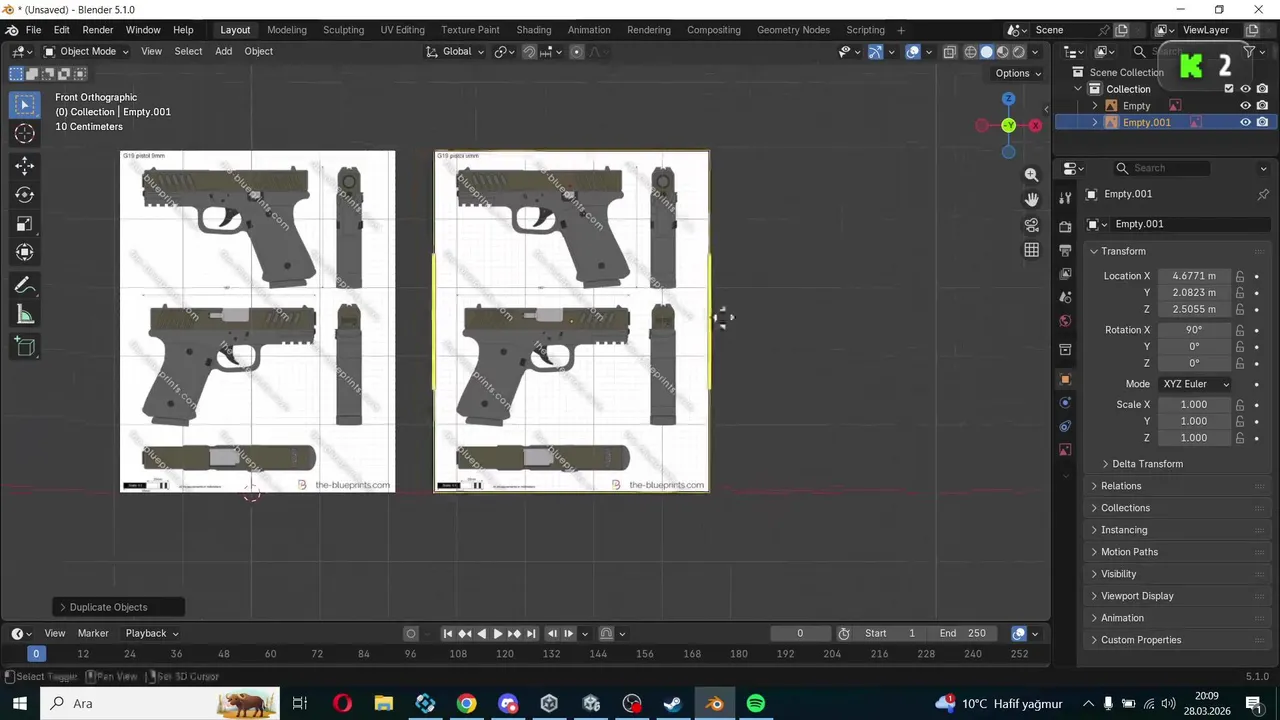Viewport: 1280px width, 720px height.
Task: Open the Object Mode dropdown
Action: [x=86, y=51]
